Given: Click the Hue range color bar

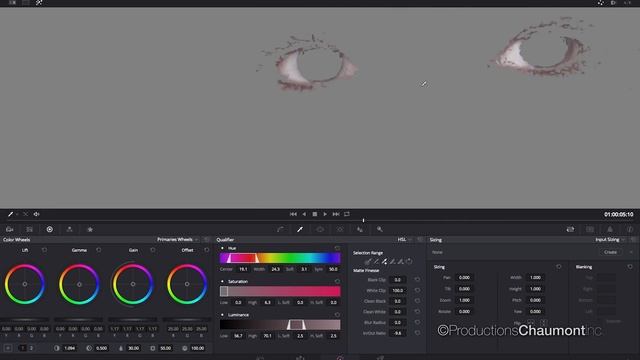Looking at the screenshot, I should (280, 258).
